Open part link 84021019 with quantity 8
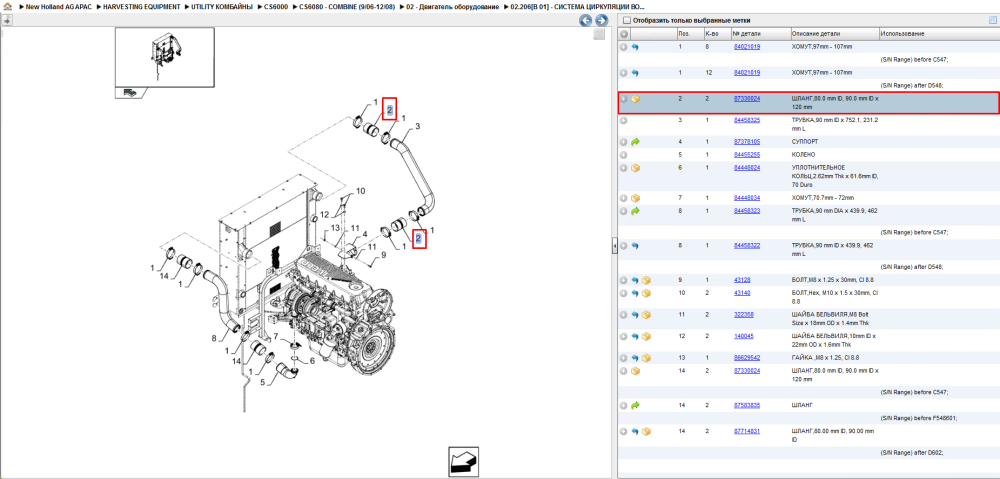Image resolution: width=1000 pixels, height=479 pixels. [747, 47]
